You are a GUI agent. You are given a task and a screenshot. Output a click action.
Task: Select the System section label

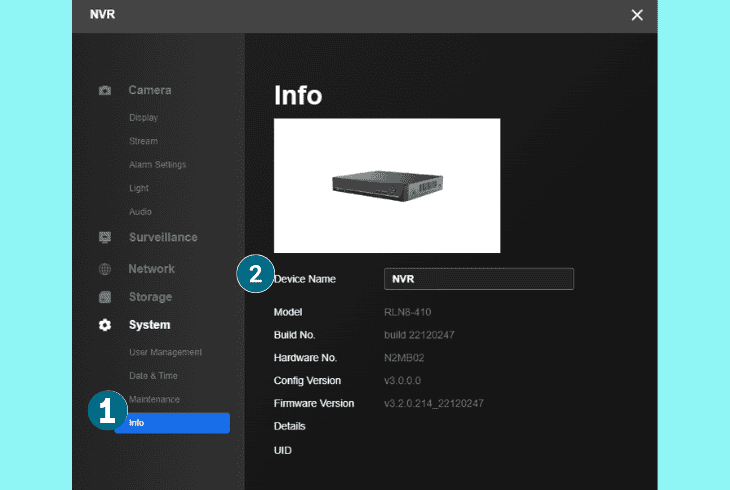click(149, 325)
